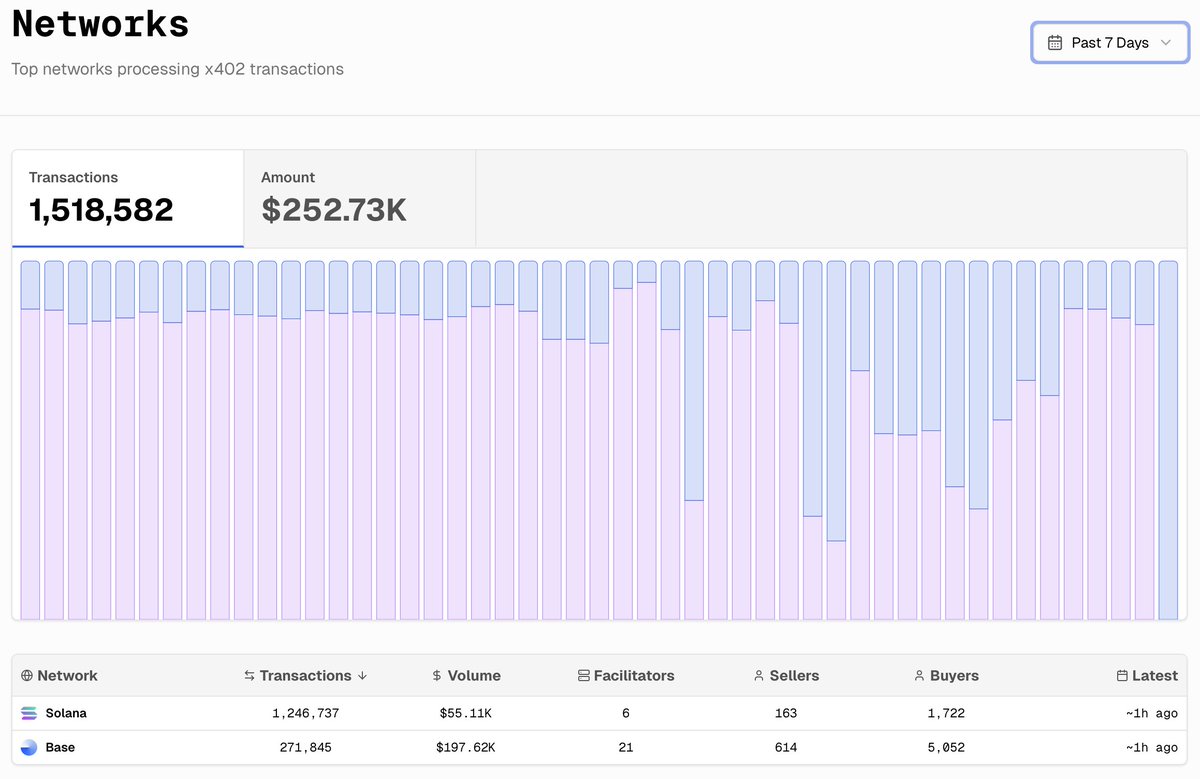Image resolution: width=1200 pixels, height=779 pixels.
Task: Expand date range using the chevron arrow
Action: [x=1165, y=43]
